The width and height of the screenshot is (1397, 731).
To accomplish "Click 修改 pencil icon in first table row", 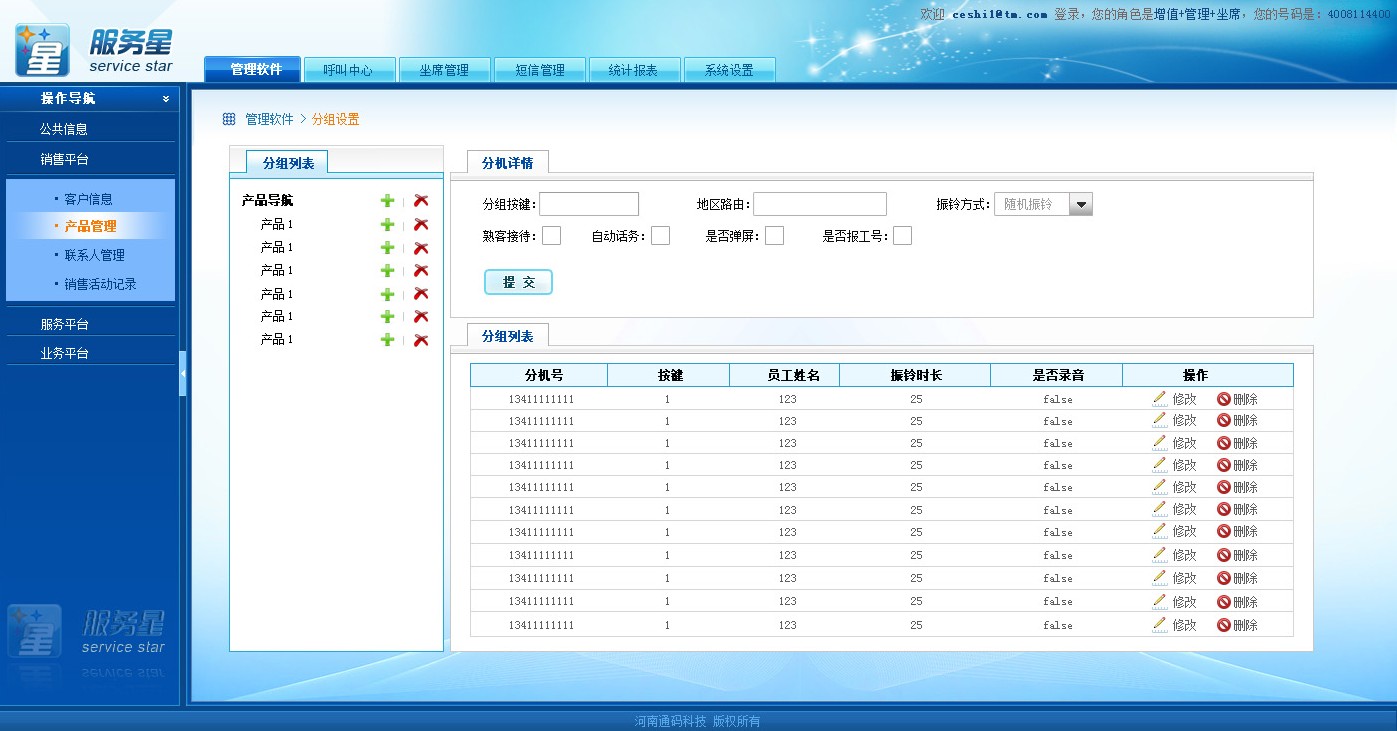I will click(x=1160, y=398).
